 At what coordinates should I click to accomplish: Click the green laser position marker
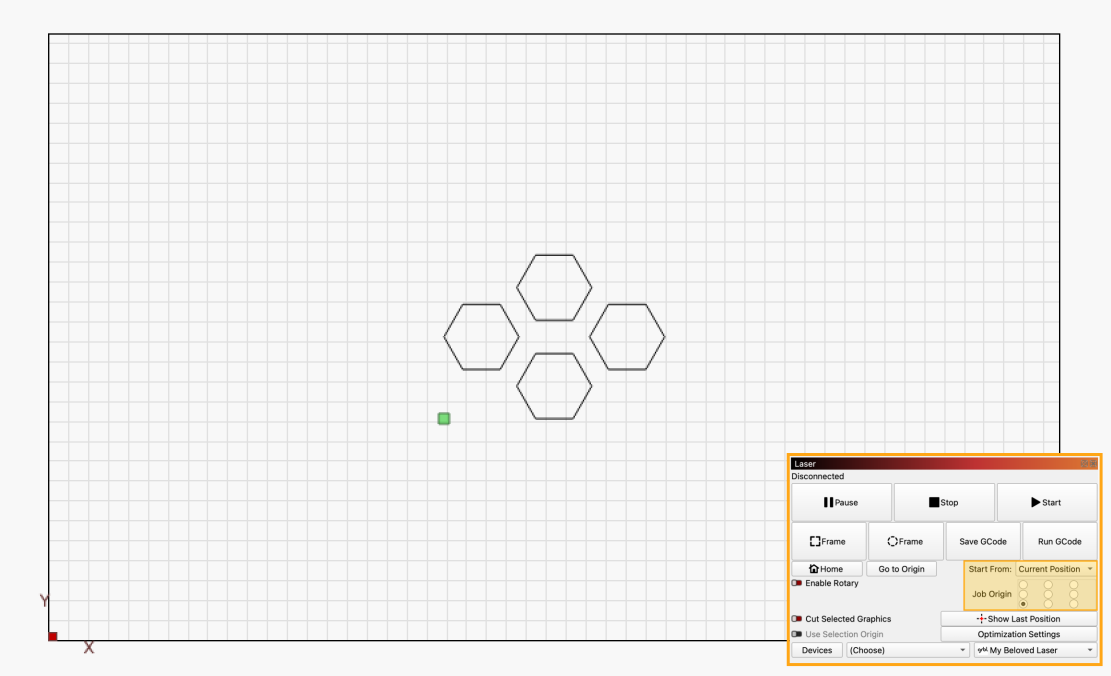[x=444, y=418]
